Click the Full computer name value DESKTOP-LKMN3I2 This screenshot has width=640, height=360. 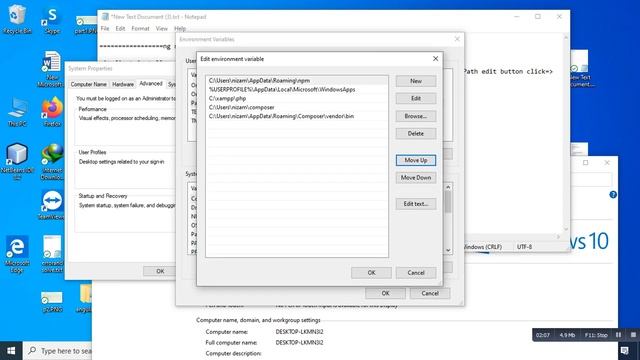(x=299, y=342)
